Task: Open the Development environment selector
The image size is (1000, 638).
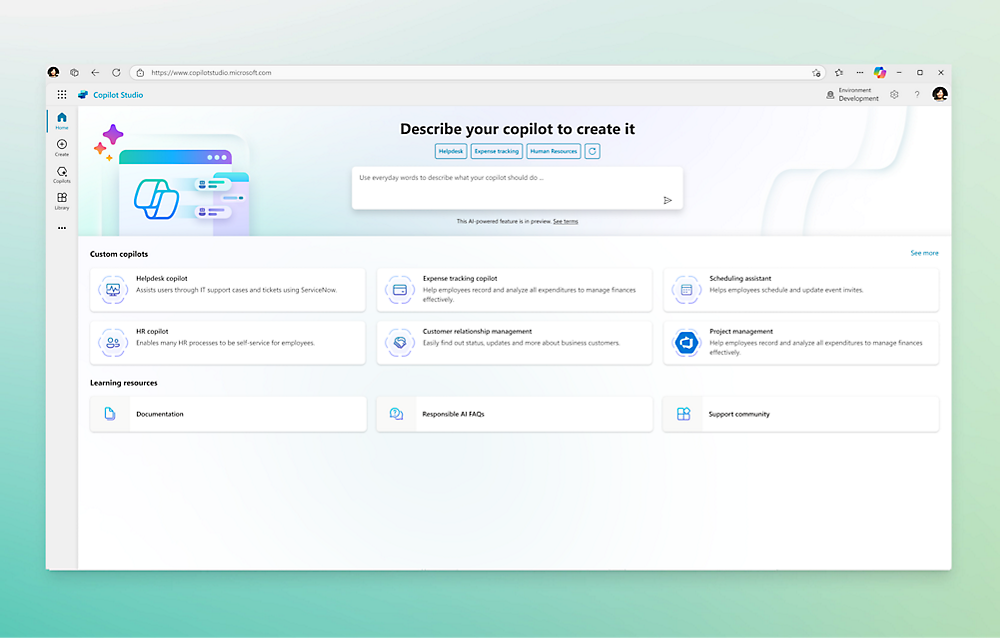Action: tap(852, 93)
